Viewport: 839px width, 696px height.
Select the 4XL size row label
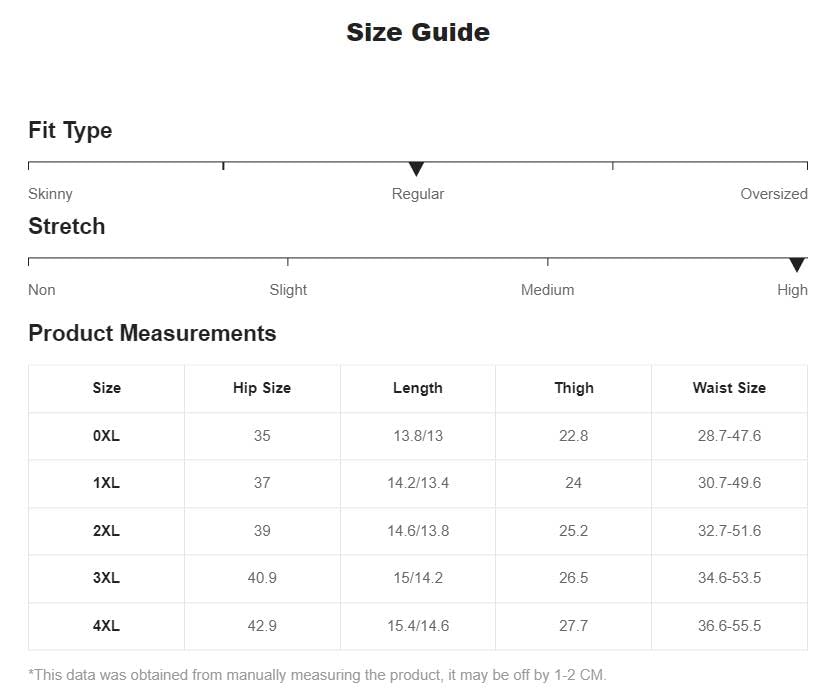pos(106,626)
